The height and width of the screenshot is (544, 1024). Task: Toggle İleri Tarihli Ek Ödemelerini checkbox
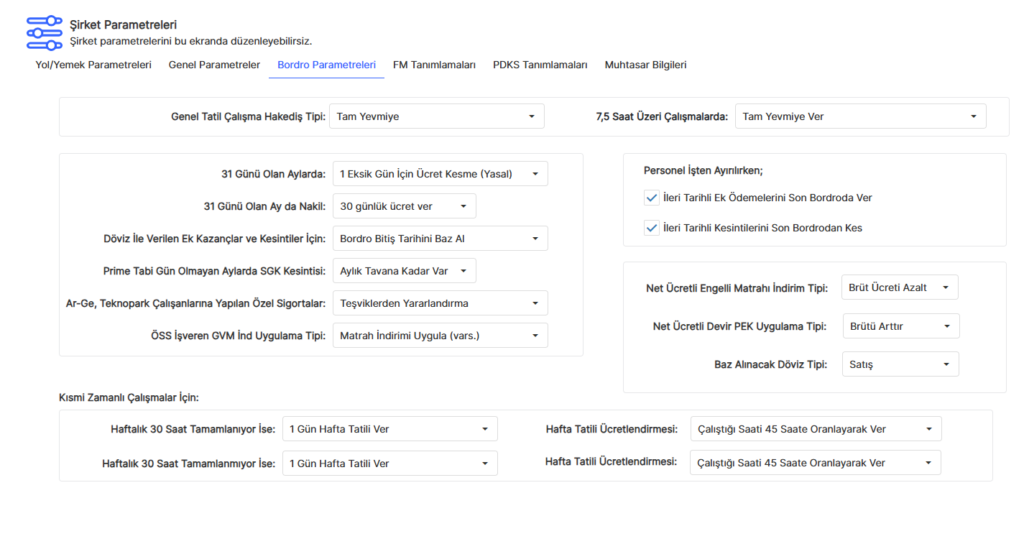[x=652, y=198]
